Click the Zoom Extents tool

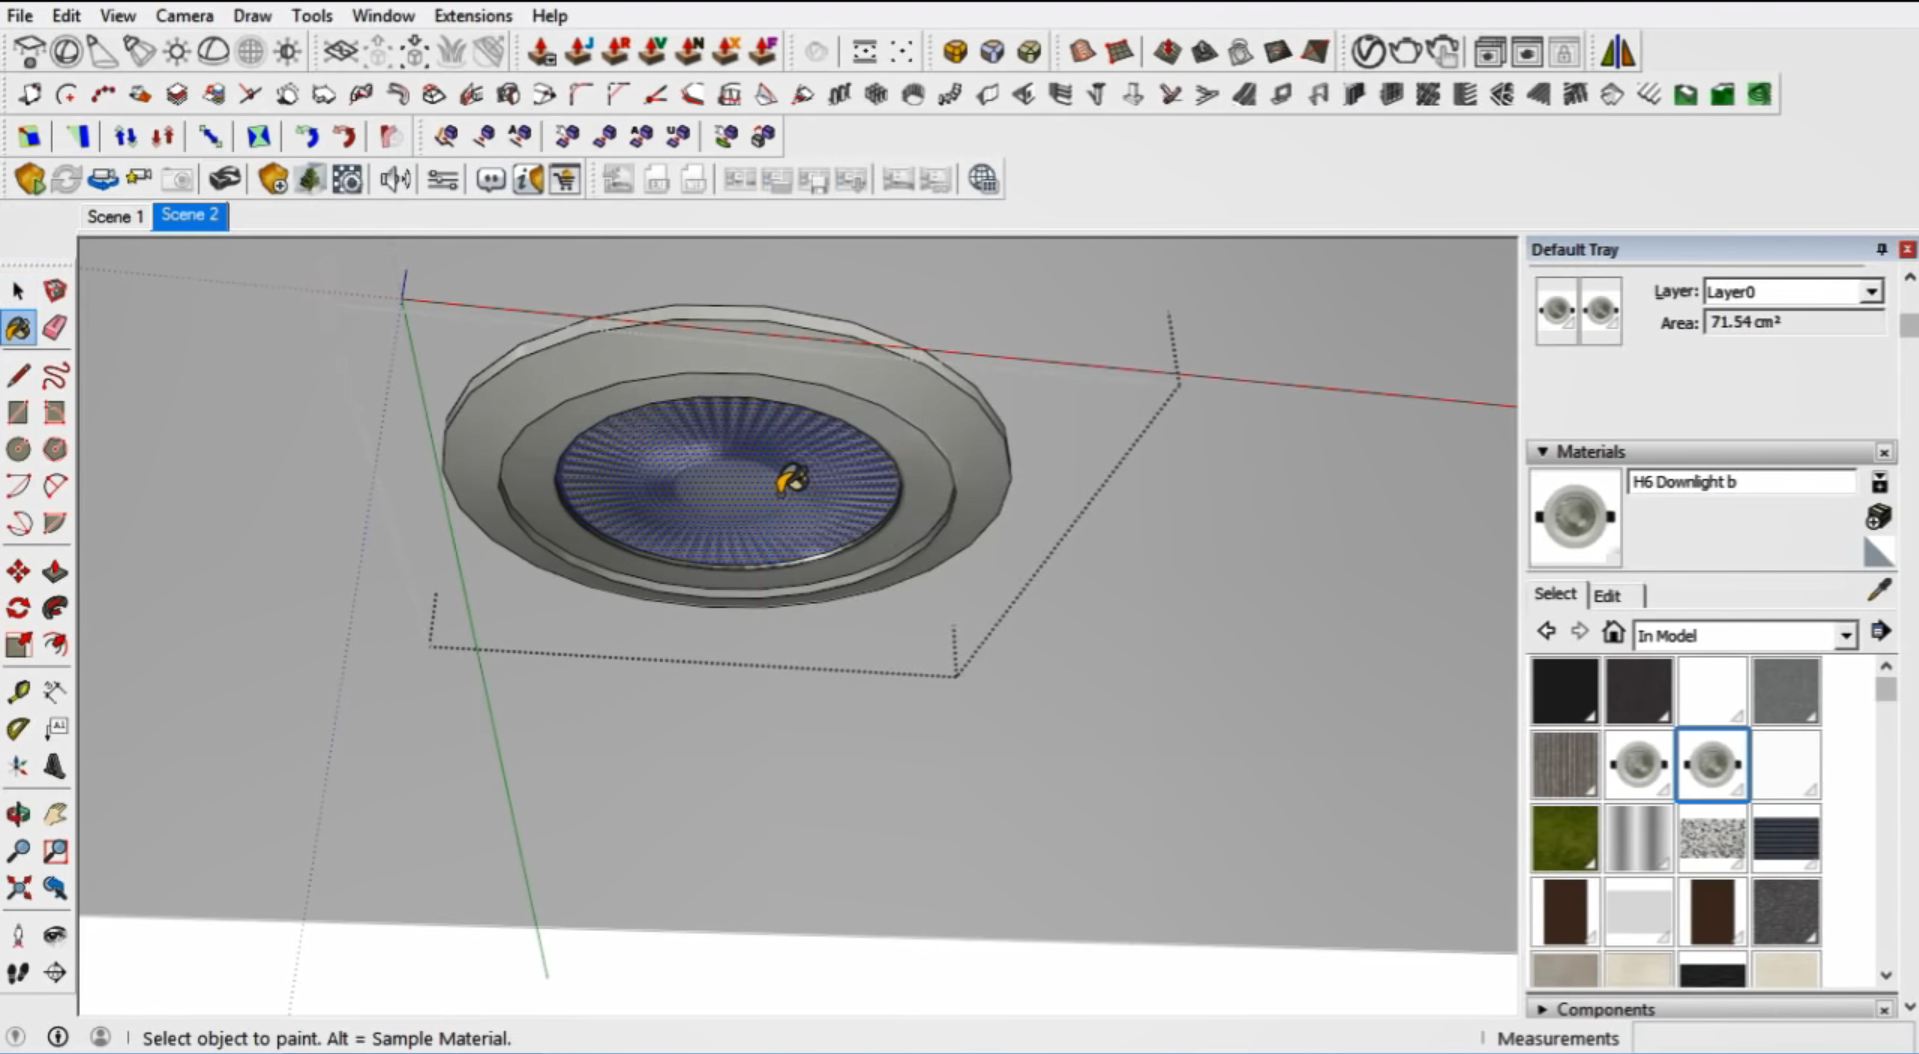pos(18,888)
